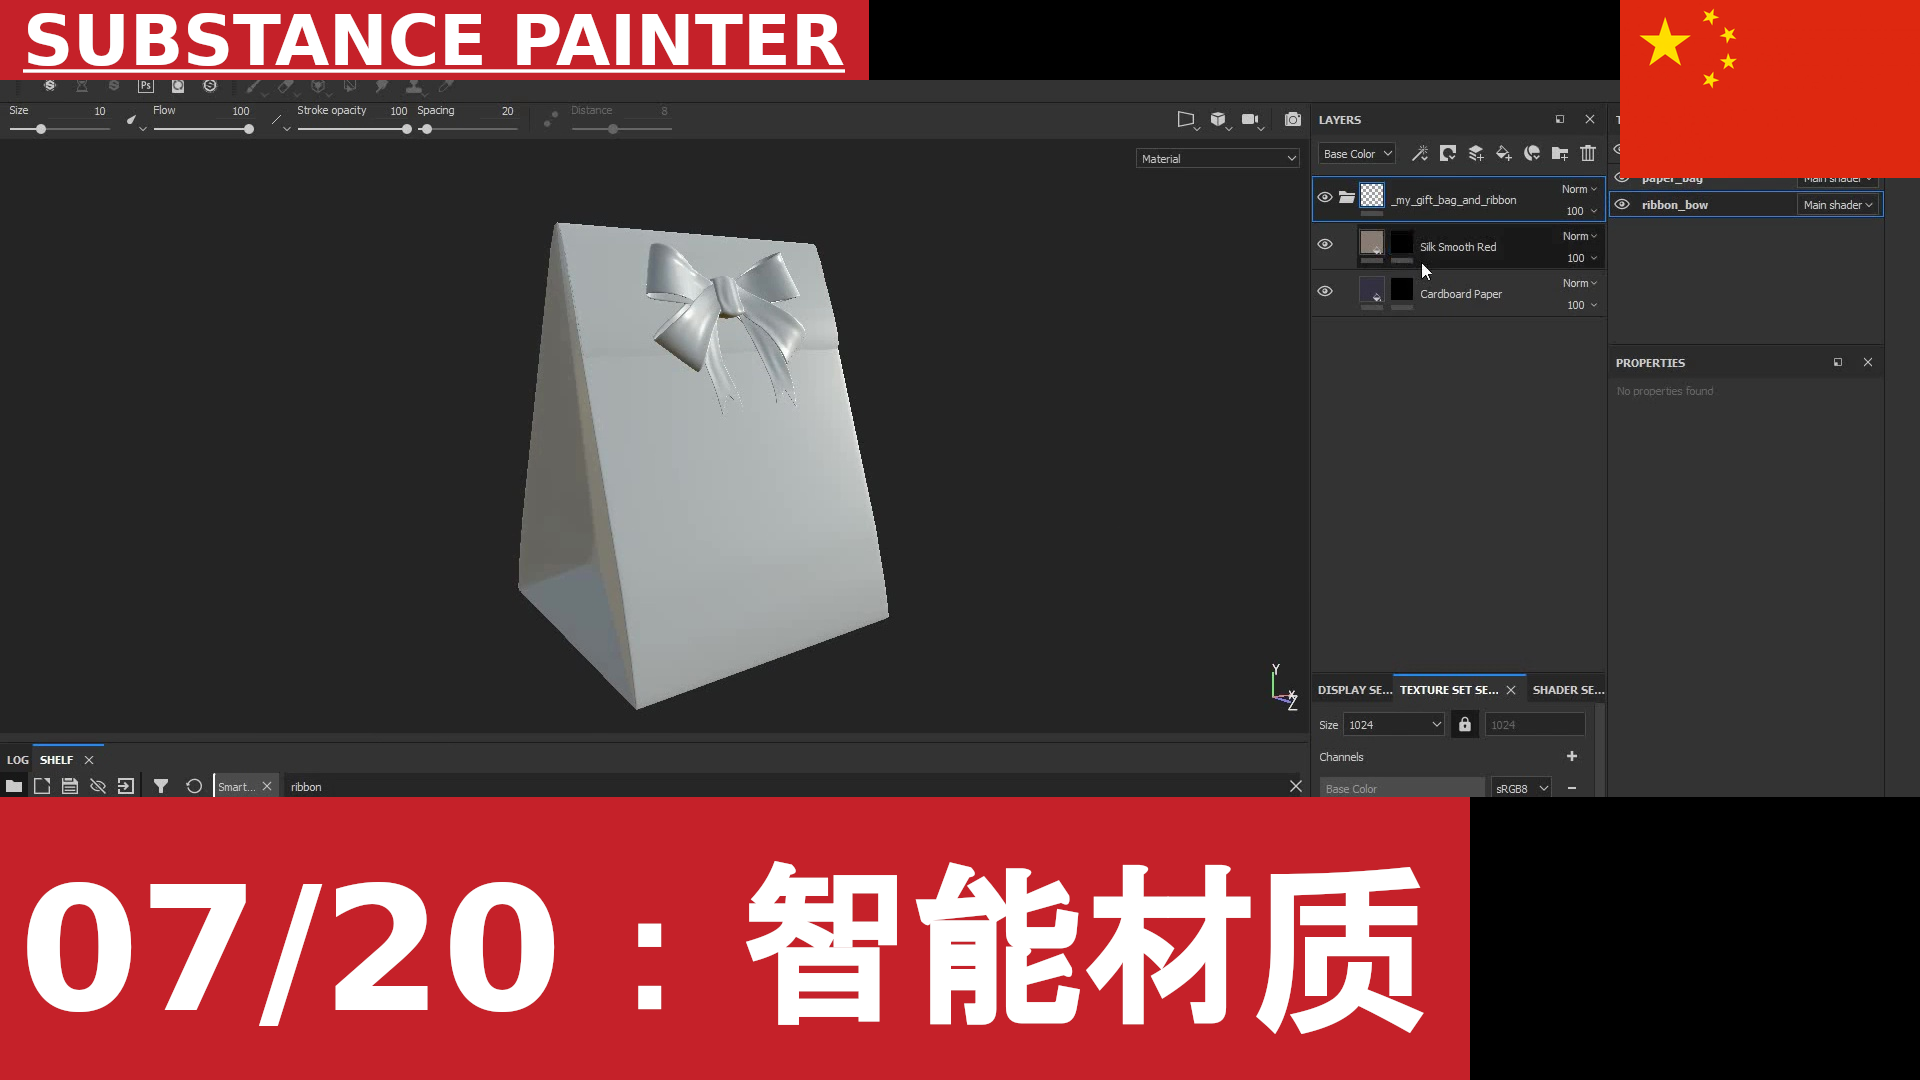Viewport: 1920px width, 1080px height.
Task: Click the 3D cube view mode icon
Action: pos(1218,119)
